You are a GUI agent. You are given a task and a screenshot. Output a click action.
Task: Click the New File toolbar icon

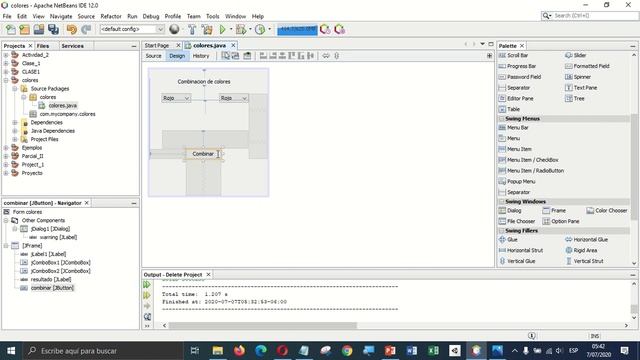11,29
